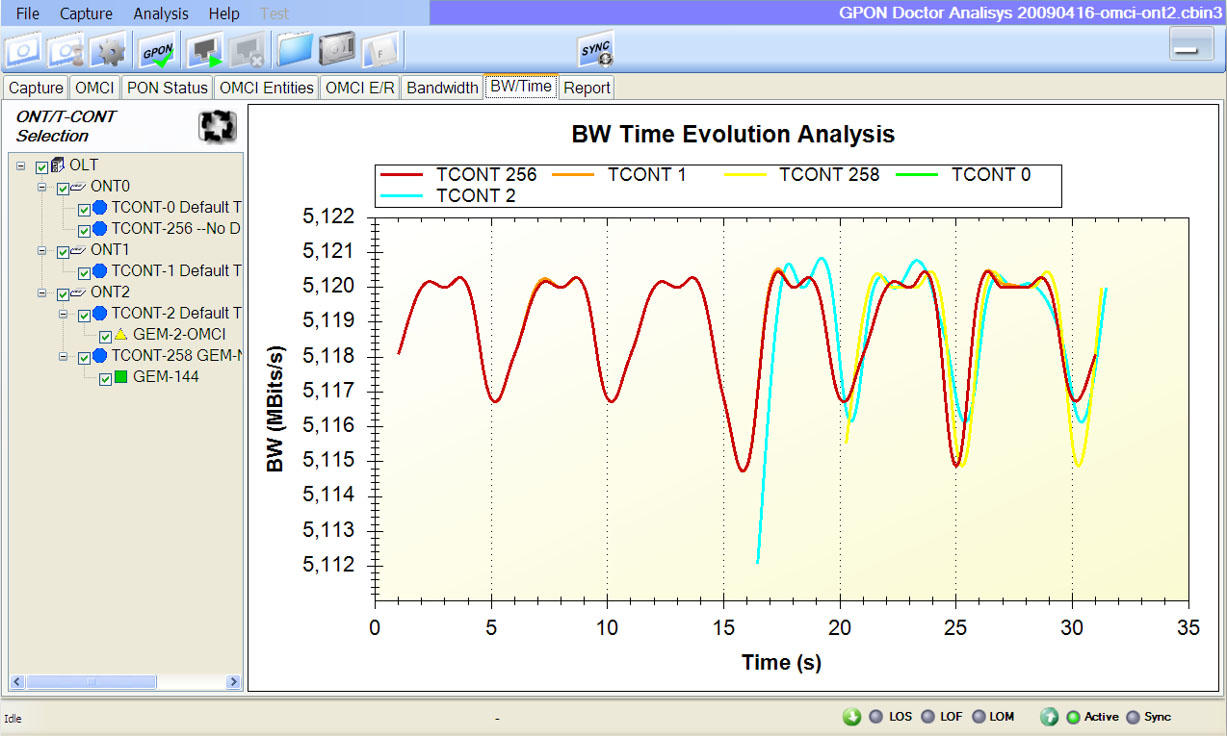Click the open folder toolbar icon
The width and height of the screenshot is (1227, 736).
click(x=294, y=49)
